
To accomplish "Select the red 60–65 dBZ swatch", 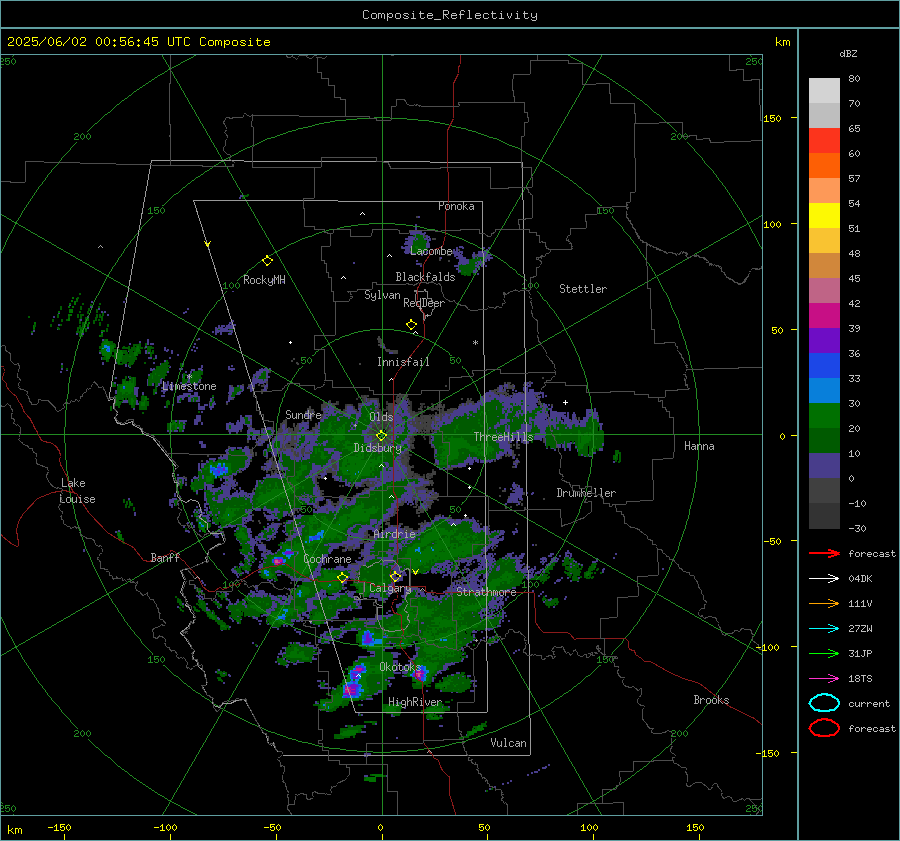I will [x=824, y=141].
